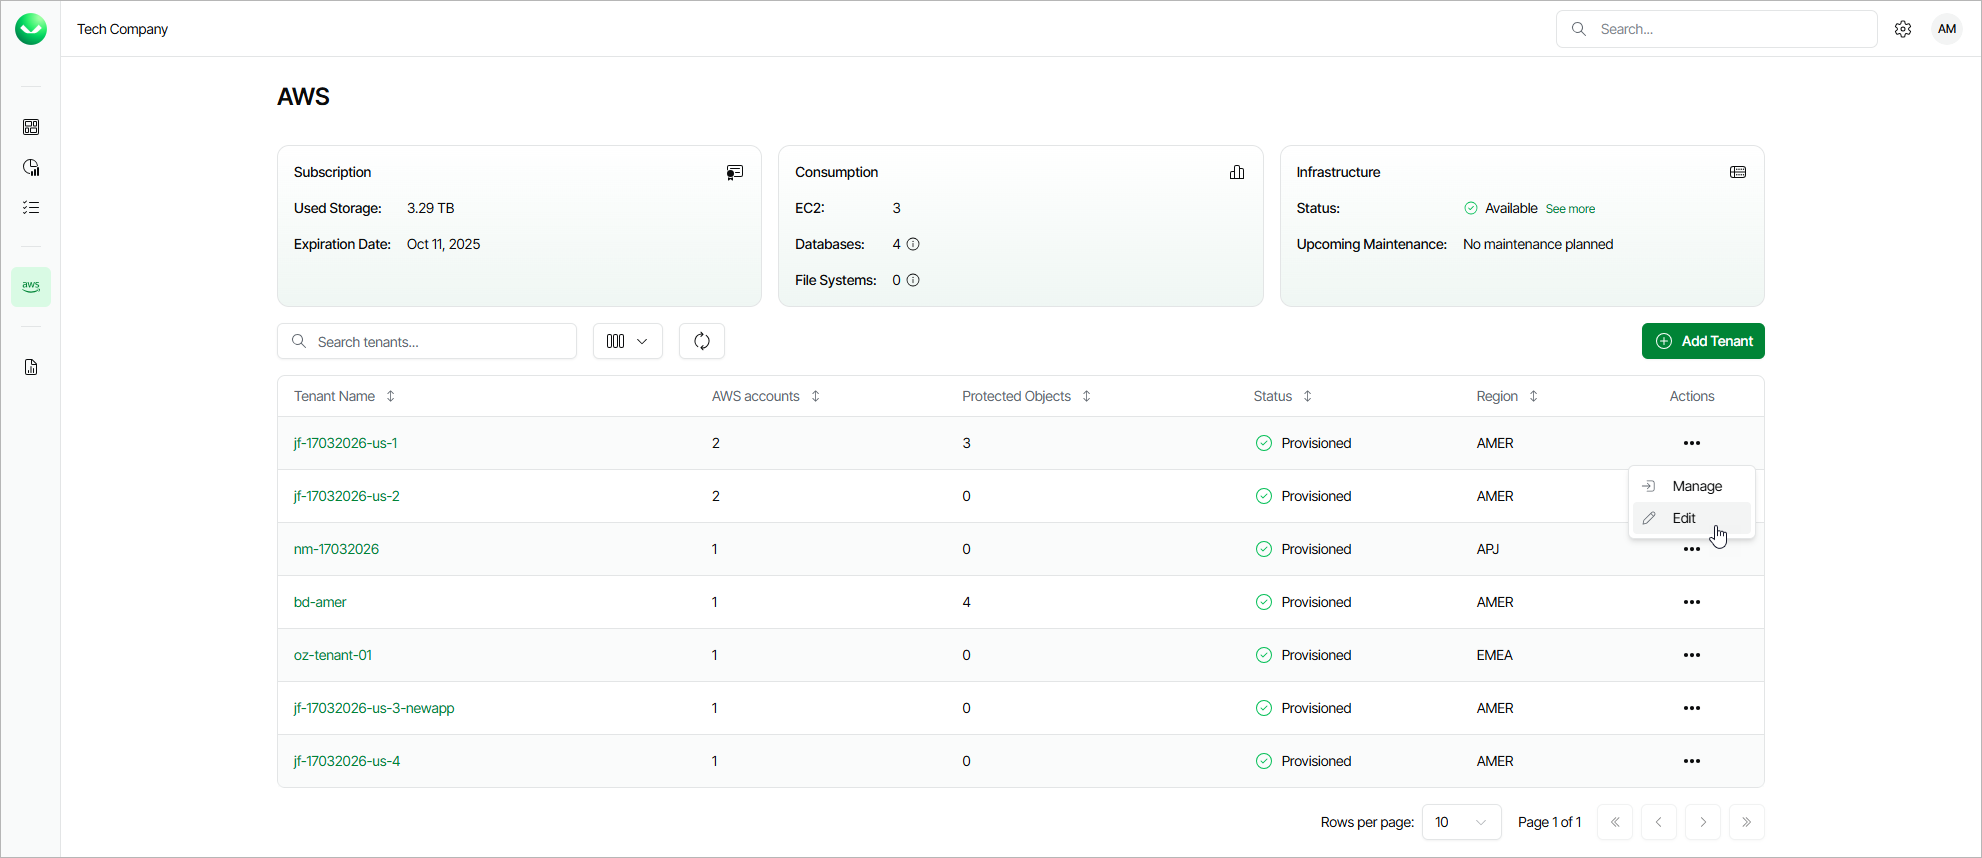Open the task list icon in sidebar
1982x858 pixels.
[x=31, y=207]
